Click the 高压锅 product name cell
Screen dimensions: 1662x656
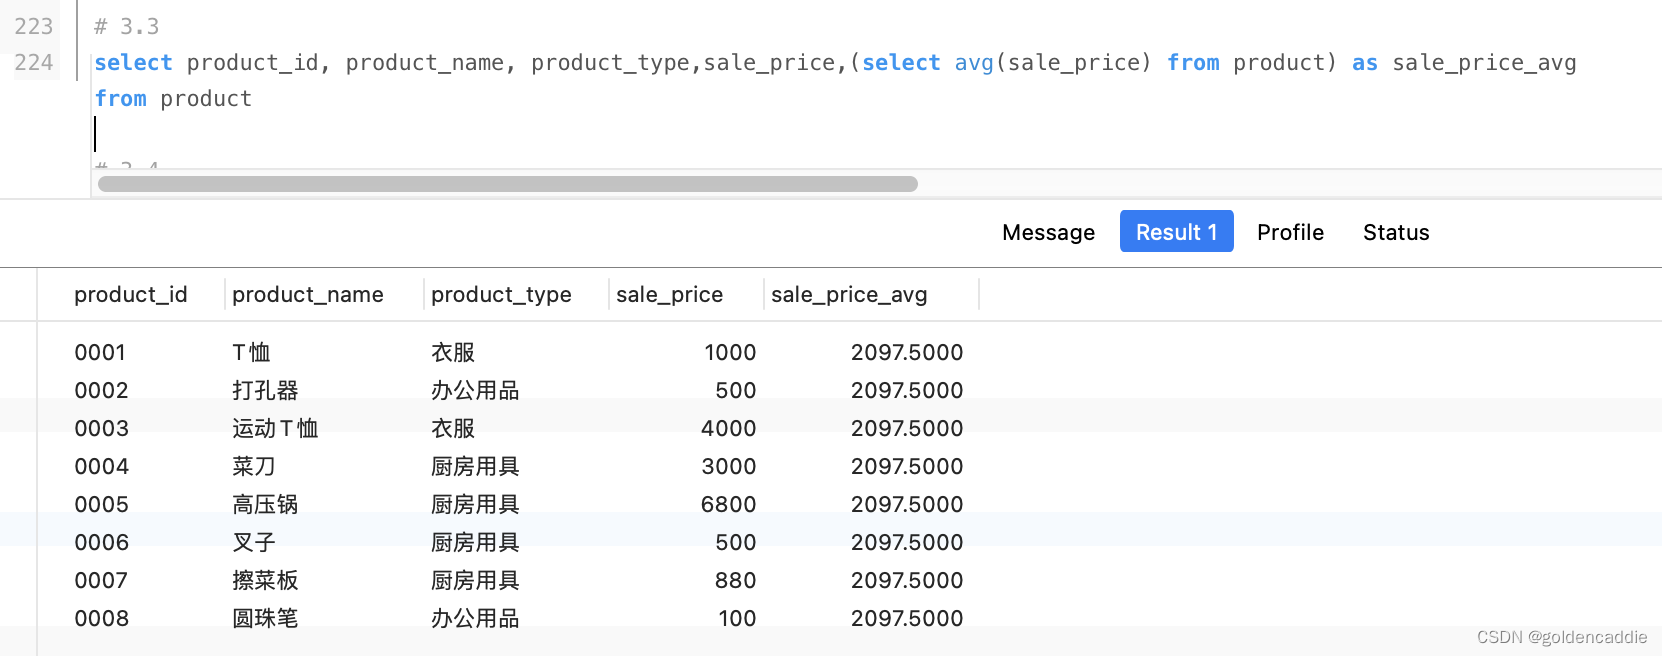tap(265, 505)
